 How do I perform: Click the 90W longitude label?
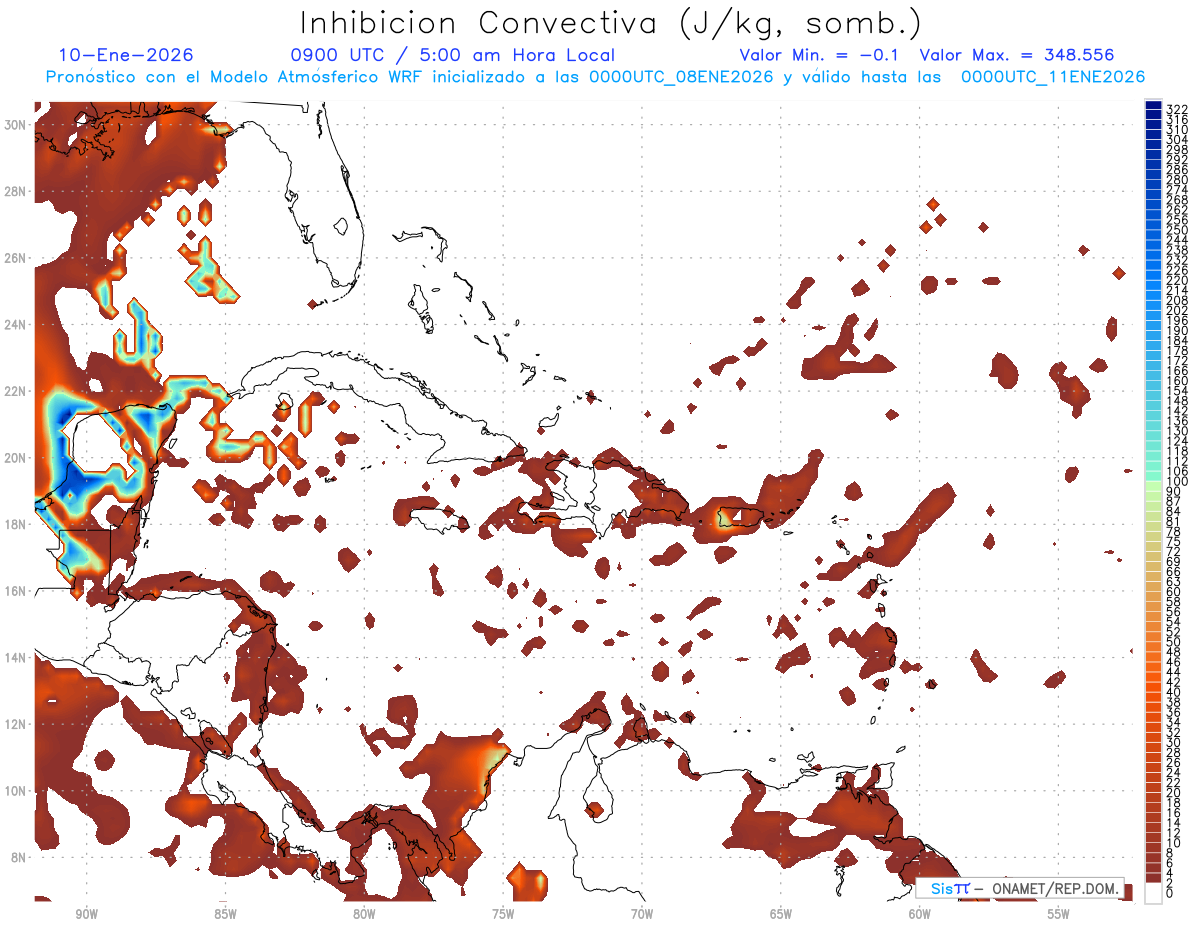(x=86, y=913)
